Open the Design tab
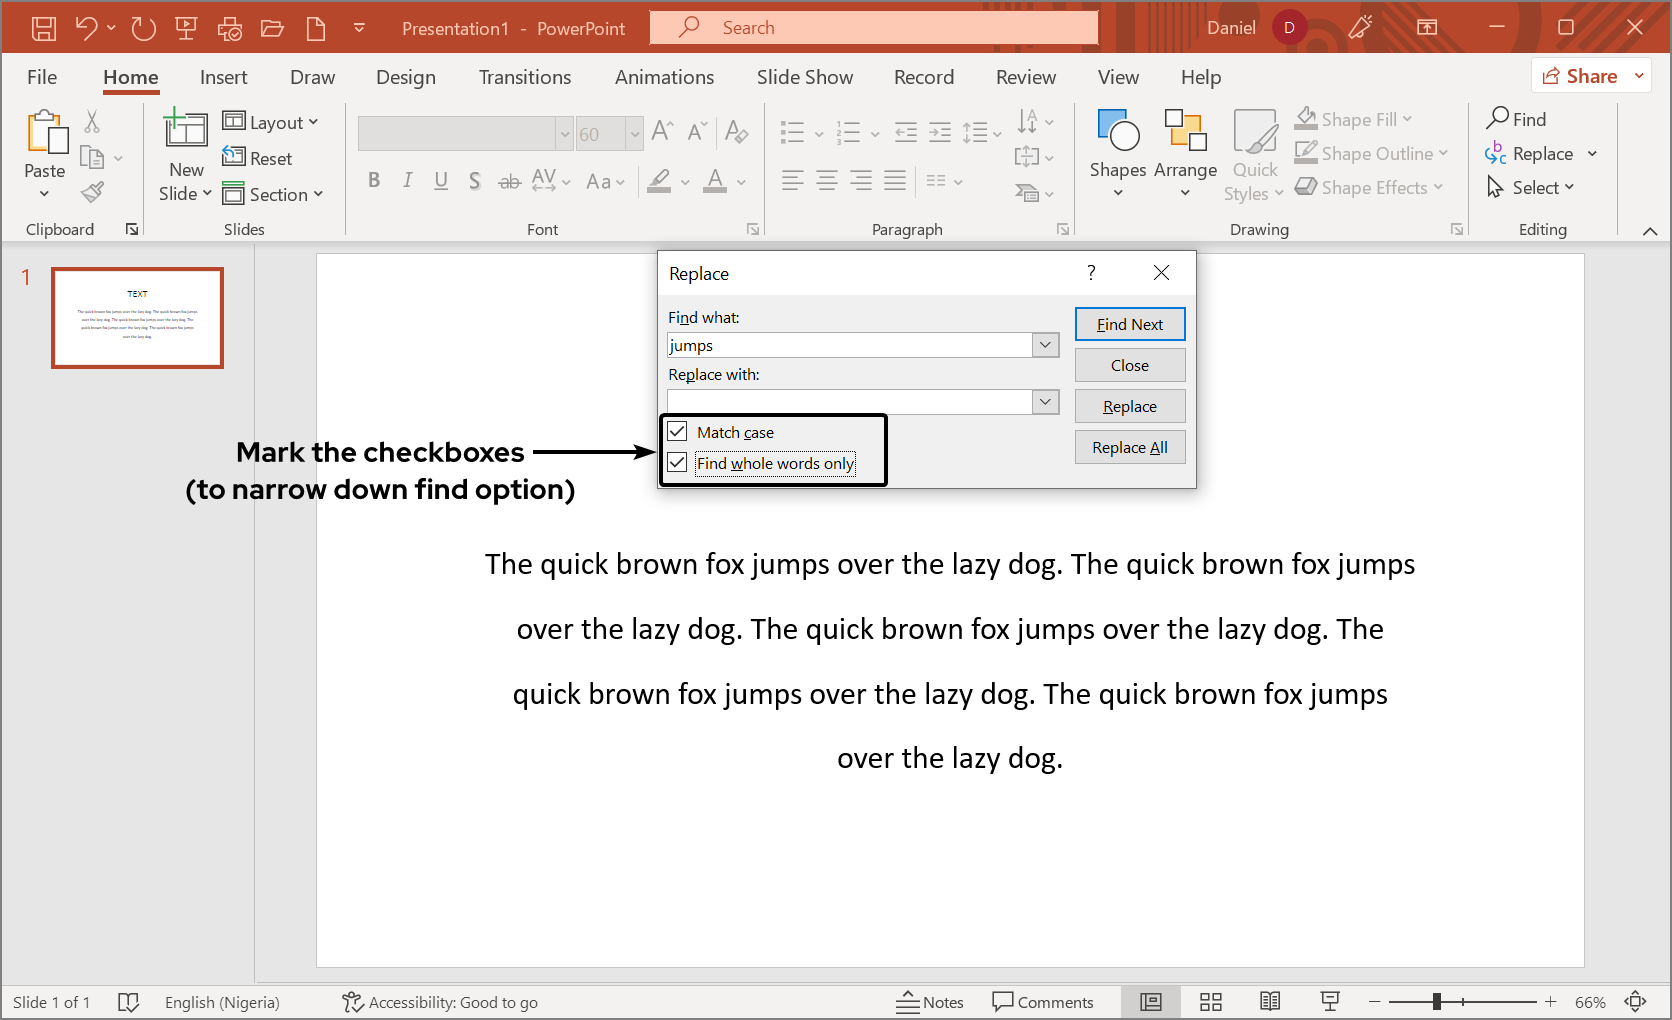The height and width of the screenshot is (1020, 1672). 405,77
